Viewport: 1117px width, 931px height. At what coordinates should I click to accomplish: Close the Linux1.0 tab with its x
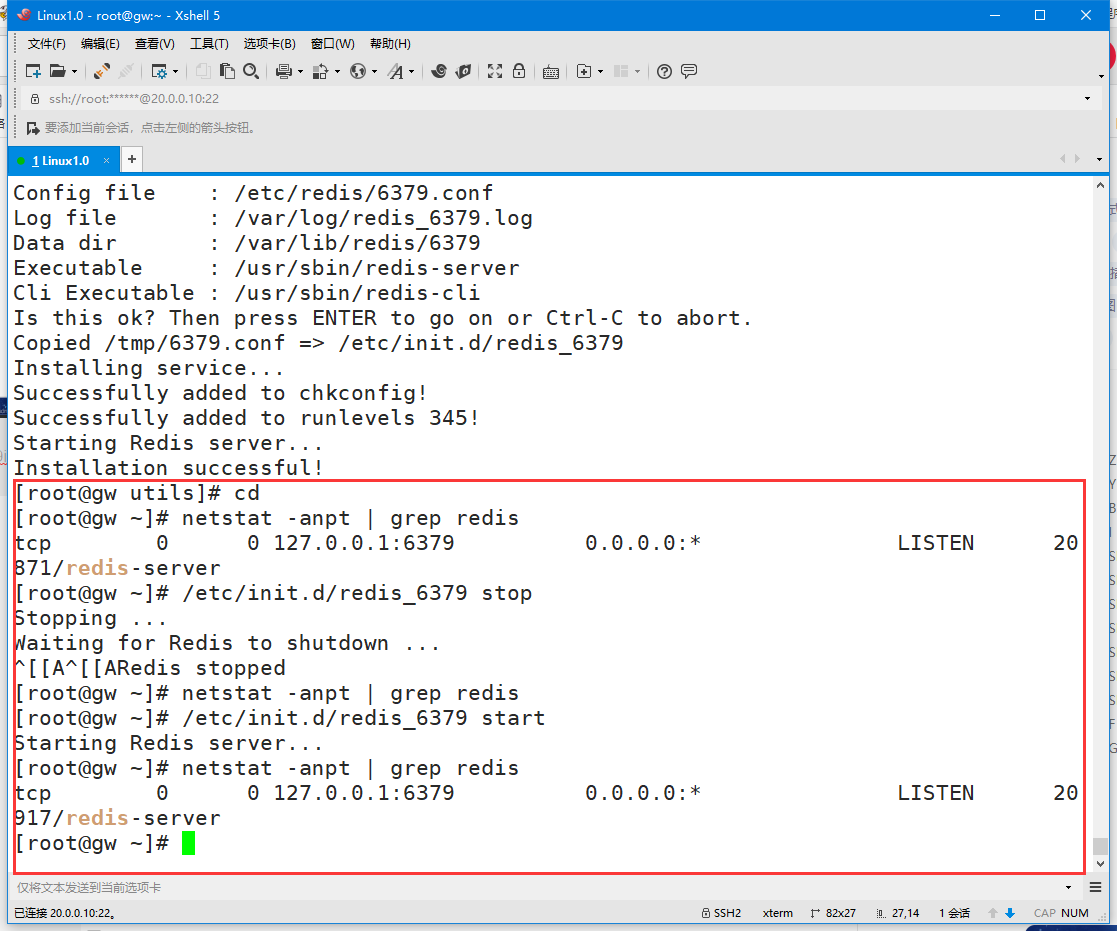pyautogui.click(x=107, y=161)
